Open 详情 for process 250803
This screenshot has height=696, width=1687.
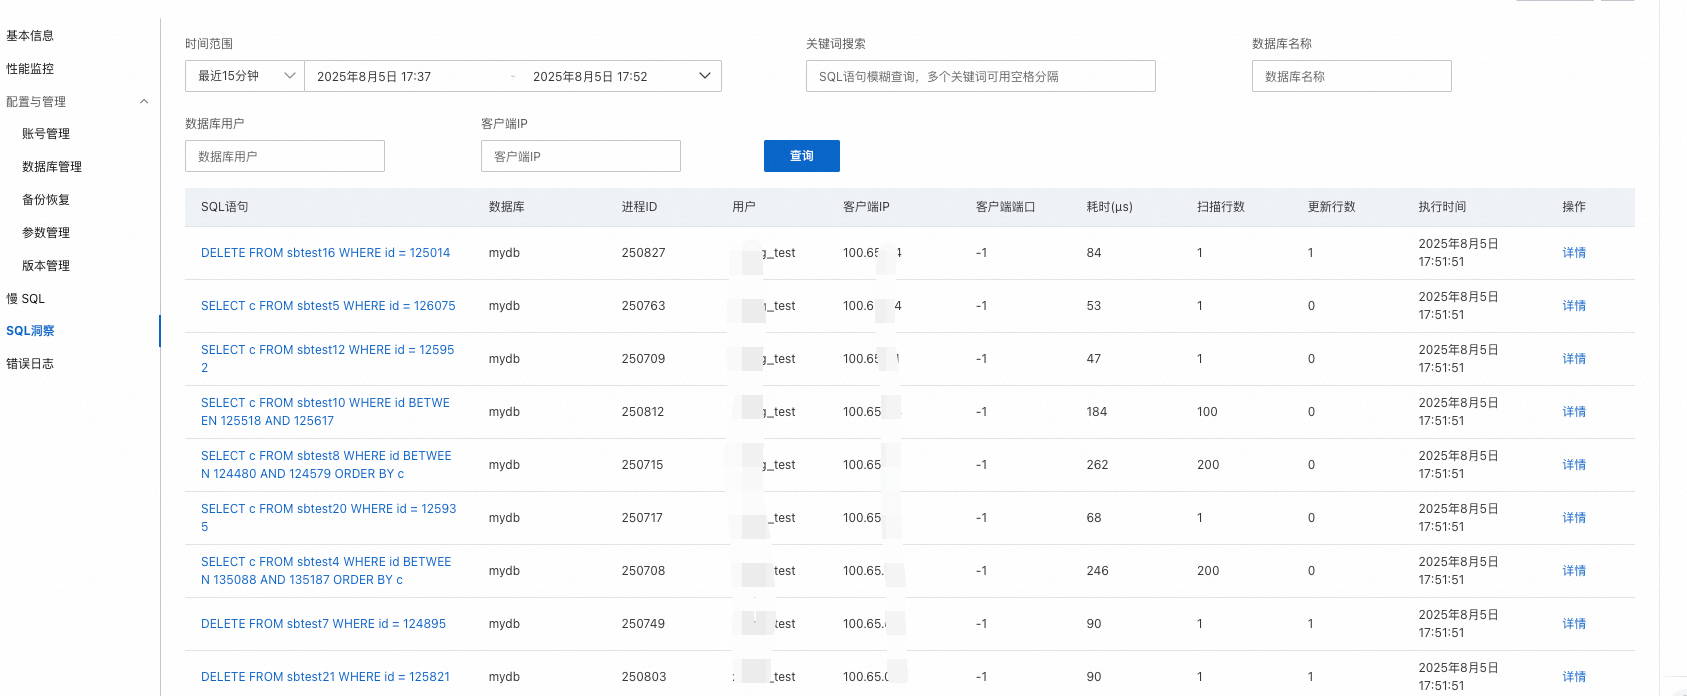(1574, 677)
